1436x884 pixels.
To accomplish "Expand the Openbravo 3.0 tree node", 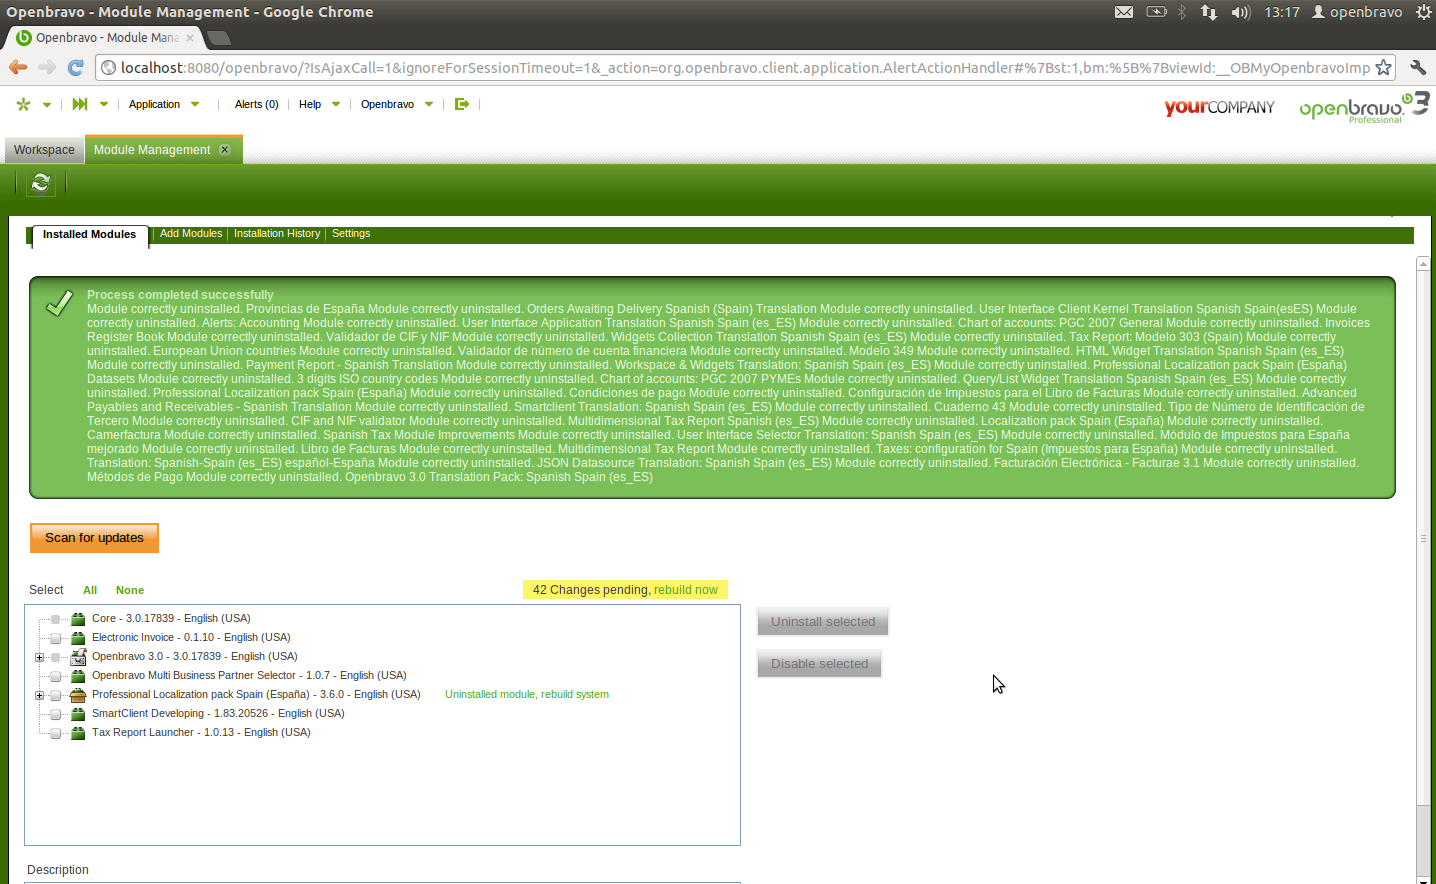I will coord(39,657).
